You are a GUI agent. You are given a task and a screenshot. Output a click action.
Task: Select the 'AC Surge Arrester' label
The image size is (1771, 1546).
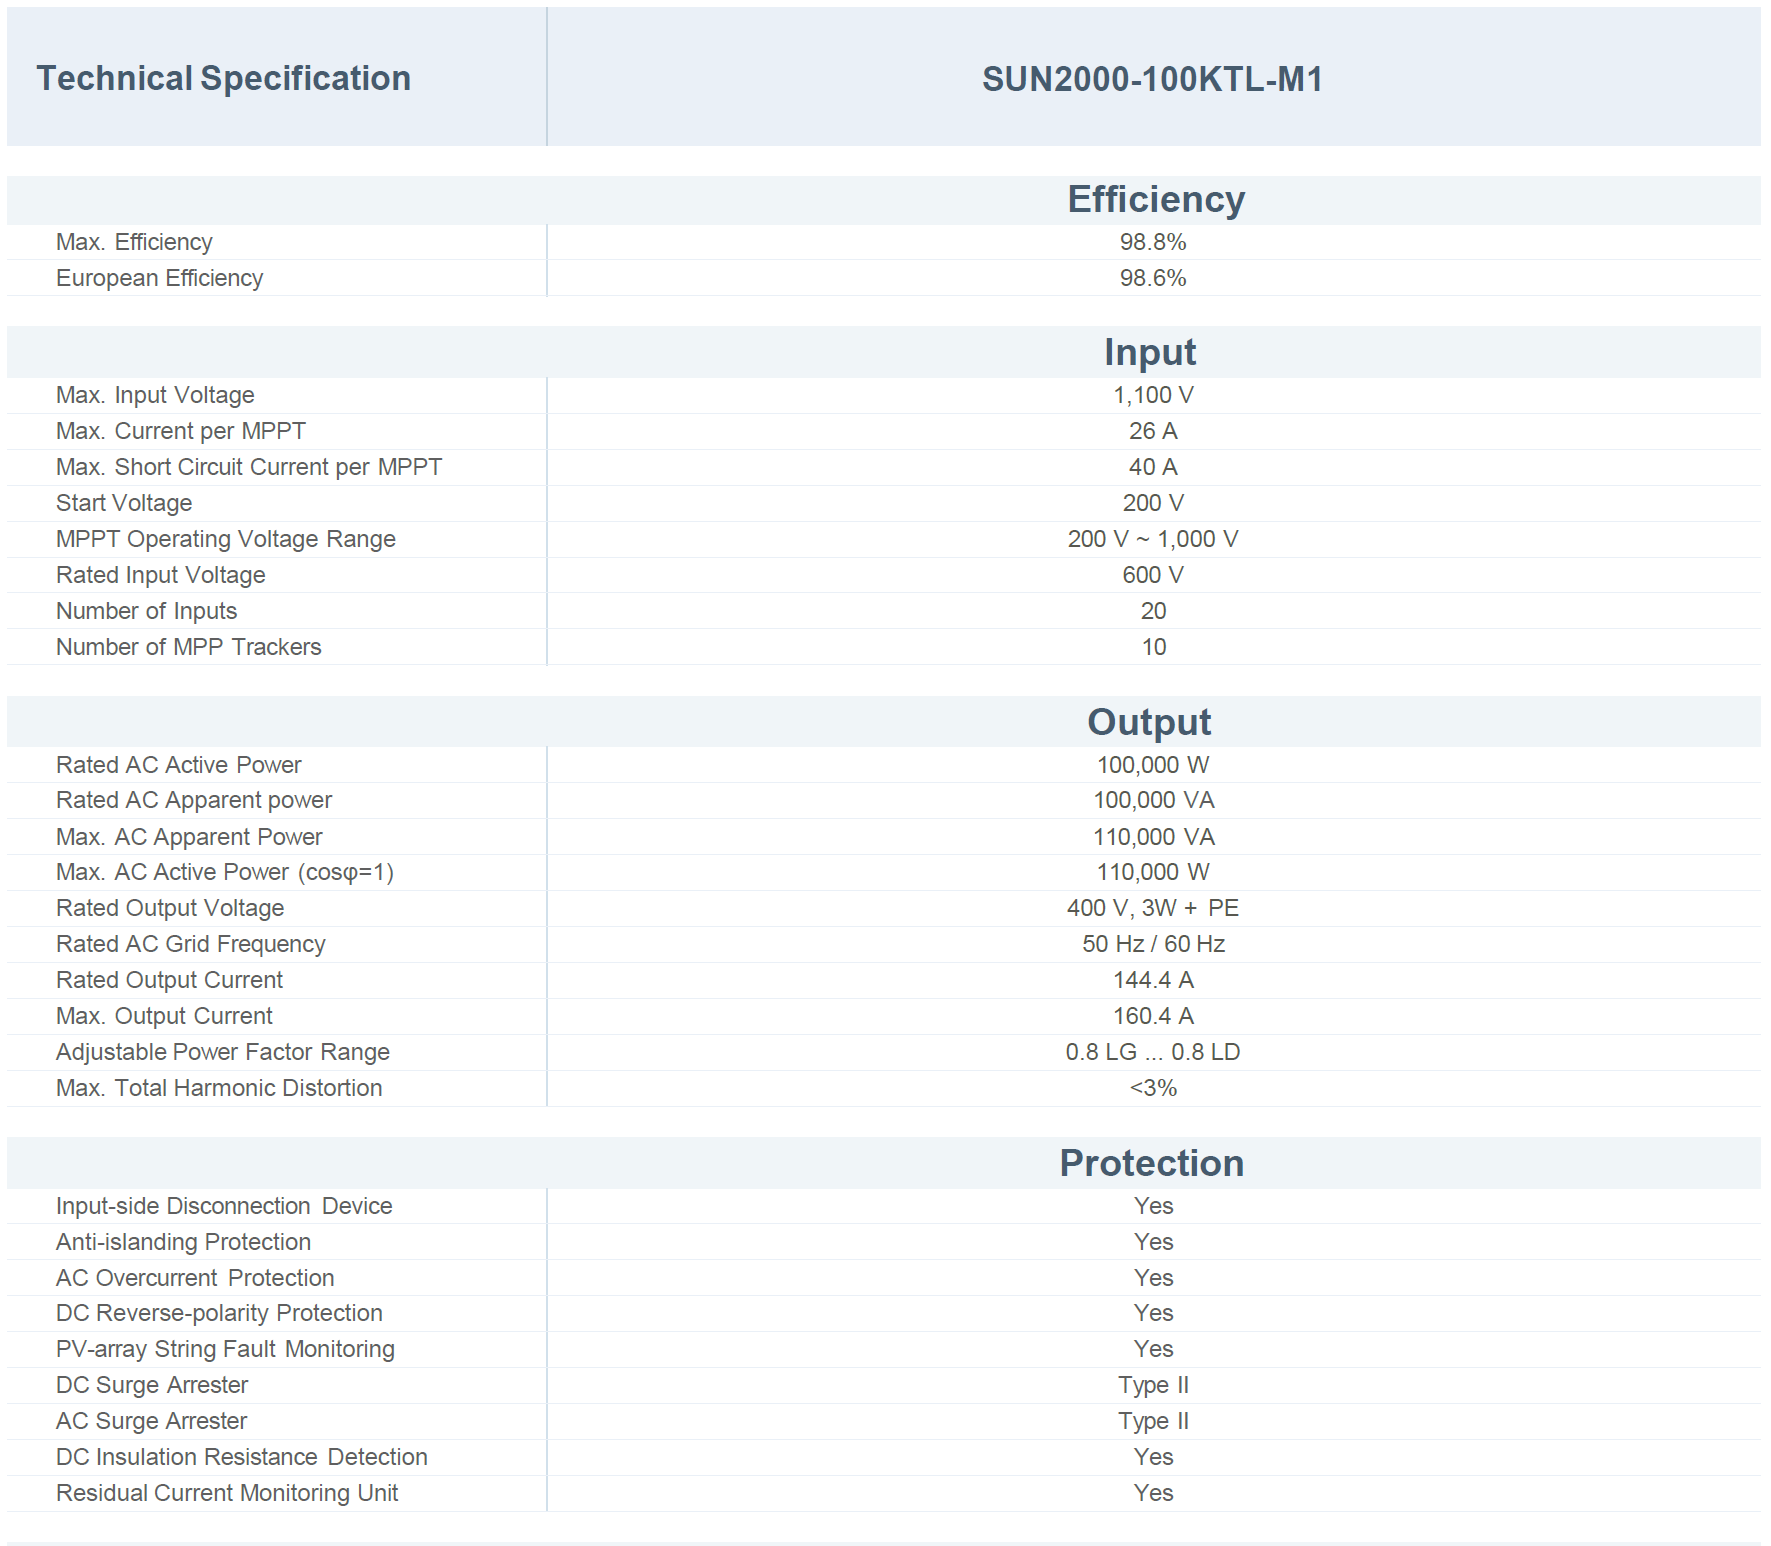point(151,1421)
